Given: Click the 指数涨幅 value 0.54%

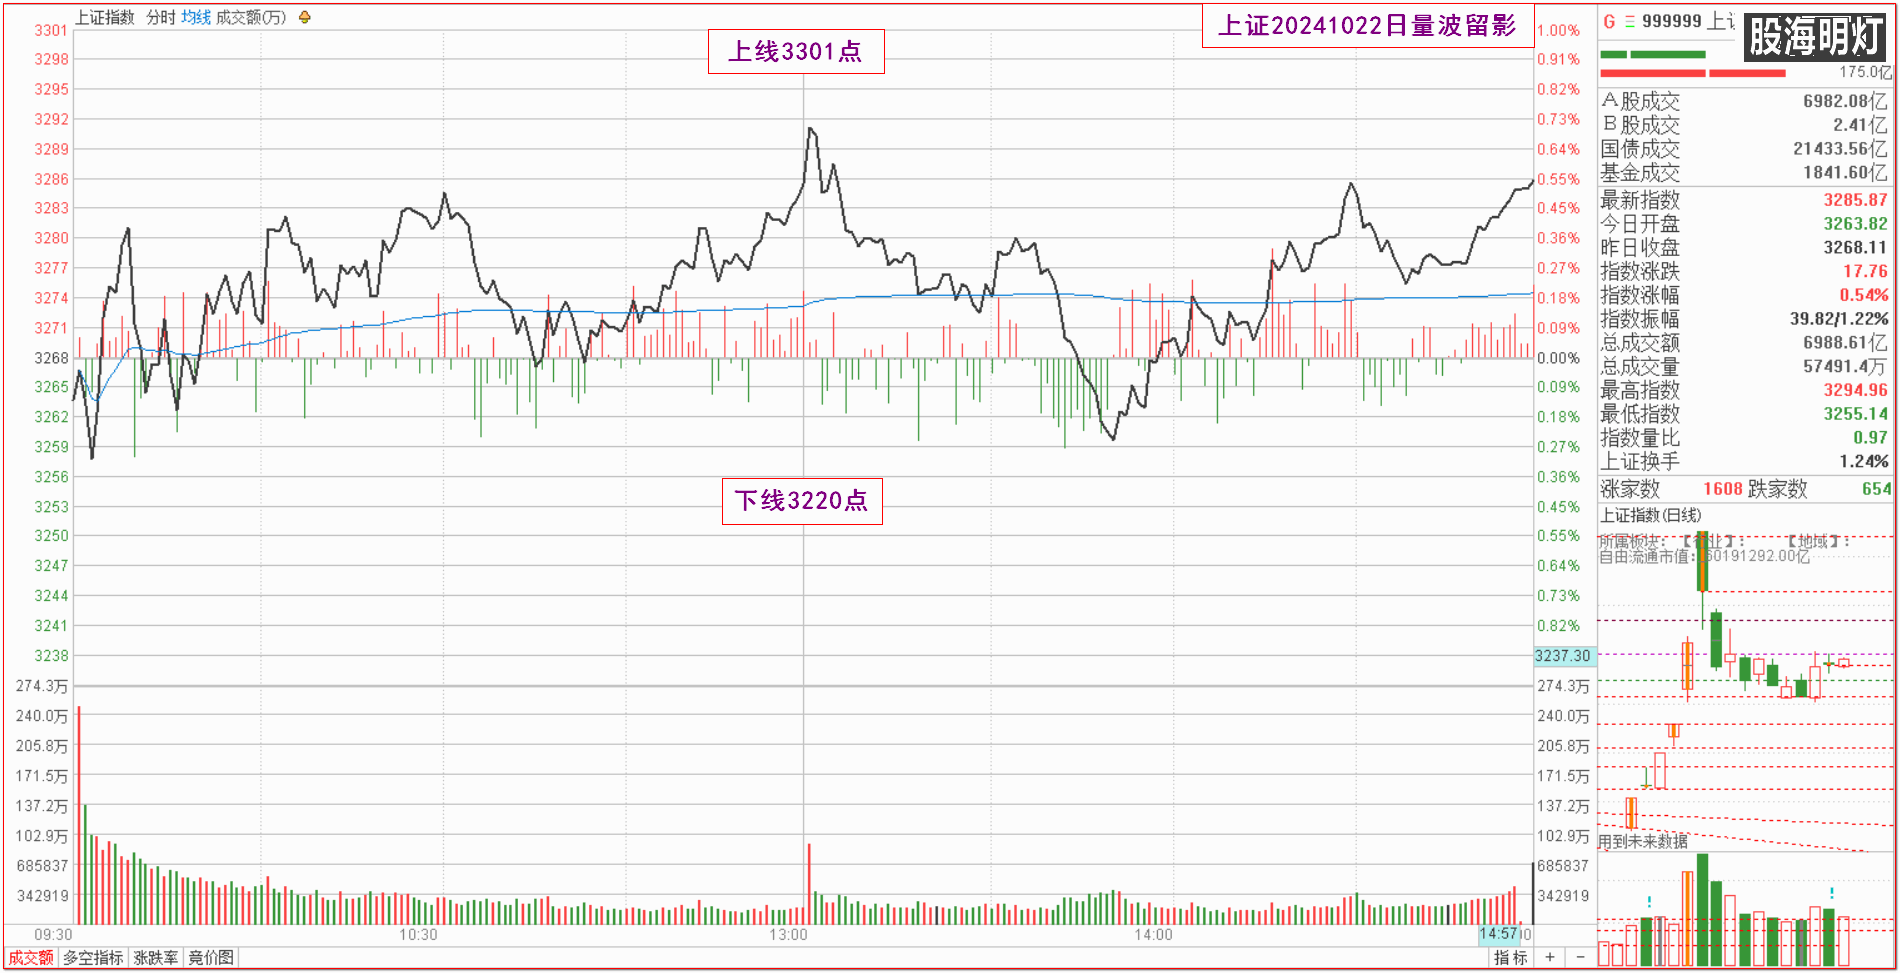Looking at the screenshot, I should 1864,295.
